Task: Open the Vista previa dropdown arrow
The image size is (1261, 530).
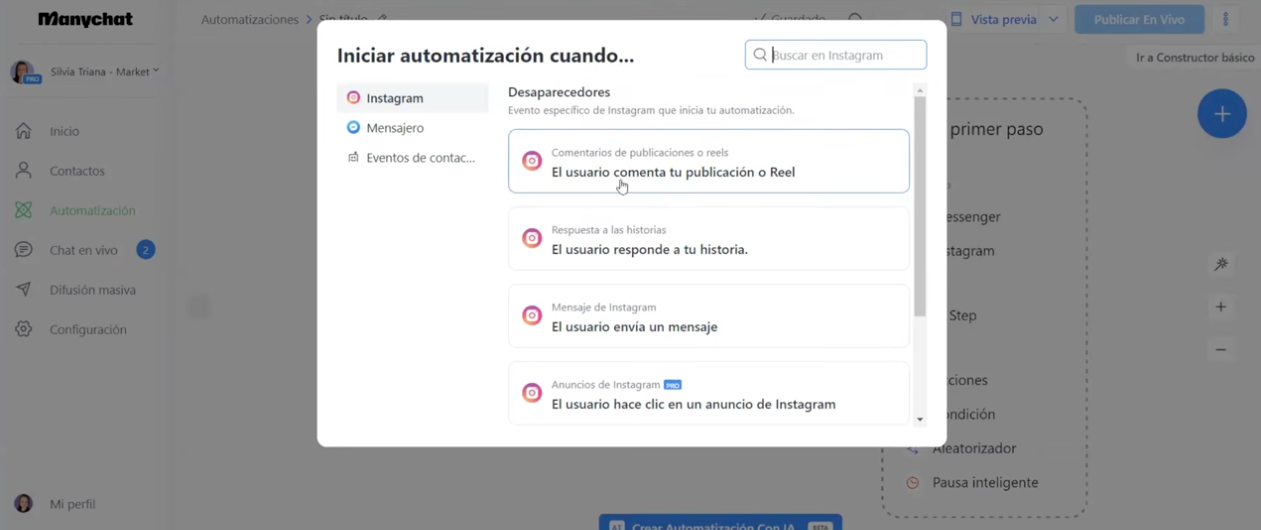Action: pos(1053,19)
